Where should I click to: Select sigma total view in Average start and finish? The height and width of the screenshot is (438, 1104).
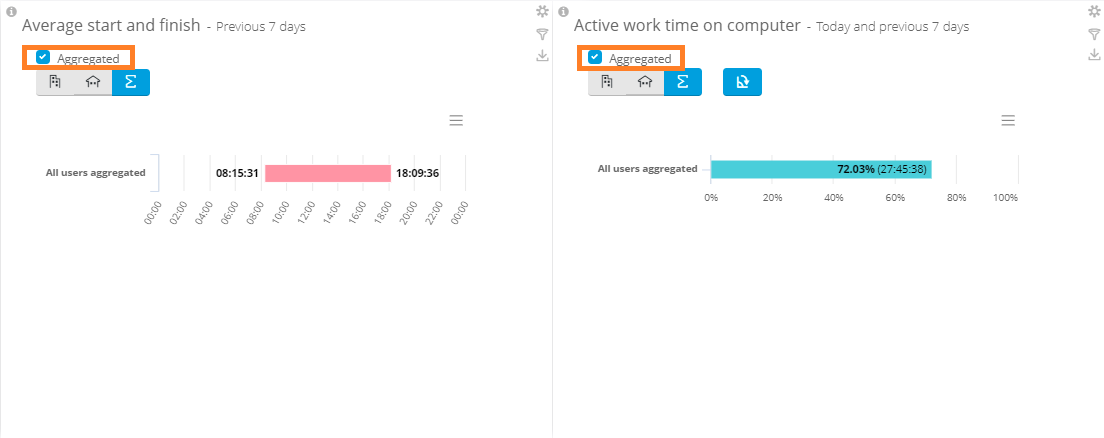coord(131,82)
